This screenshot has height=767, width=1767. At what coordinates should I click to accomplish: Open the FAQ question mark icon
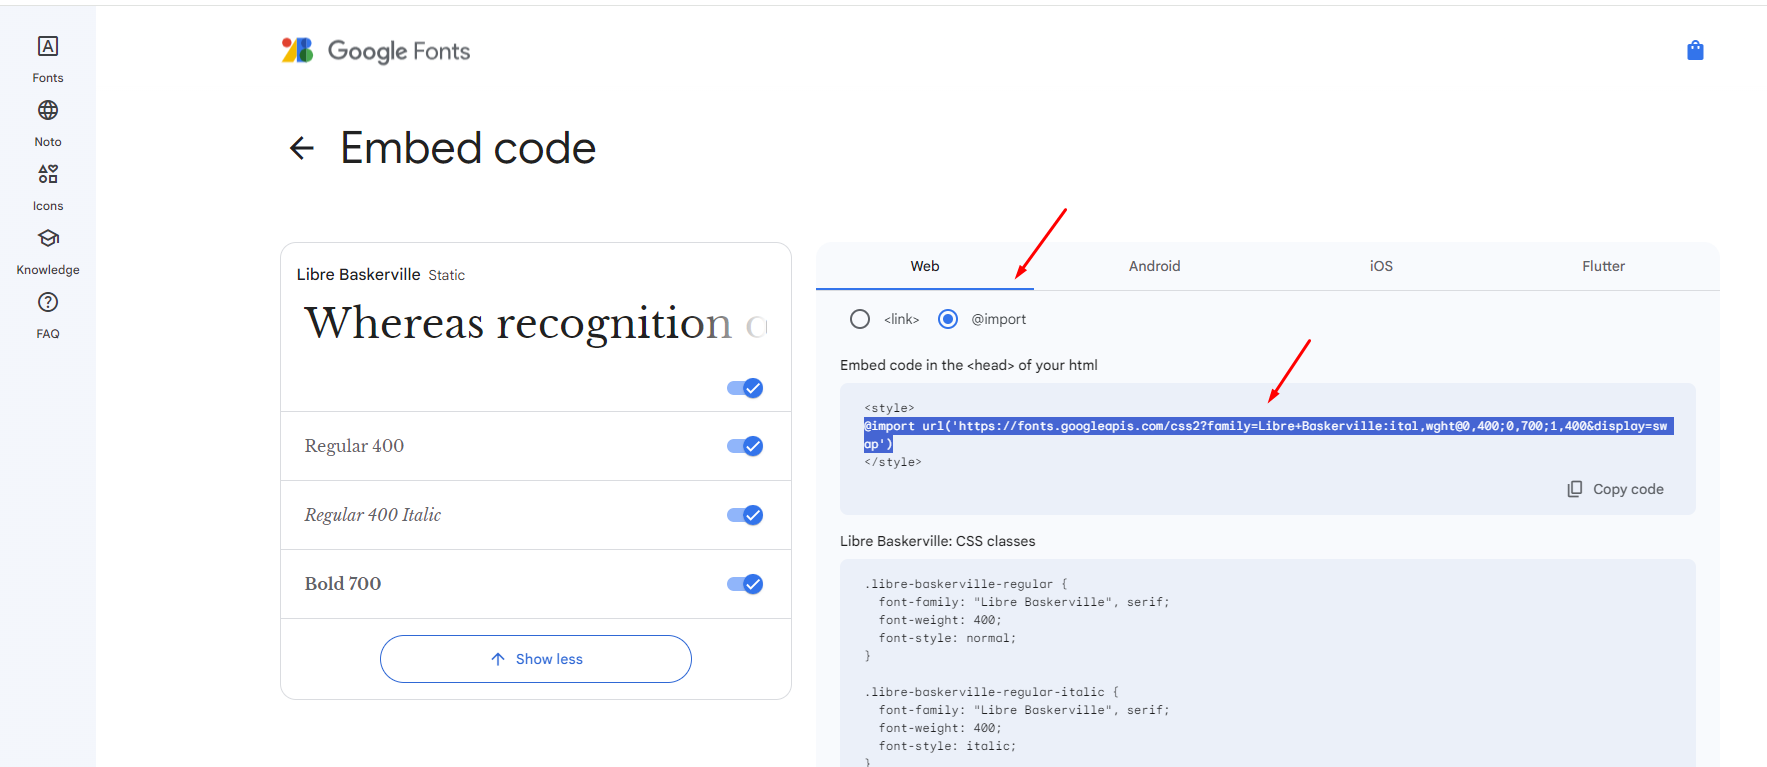(x=48, y=302)
